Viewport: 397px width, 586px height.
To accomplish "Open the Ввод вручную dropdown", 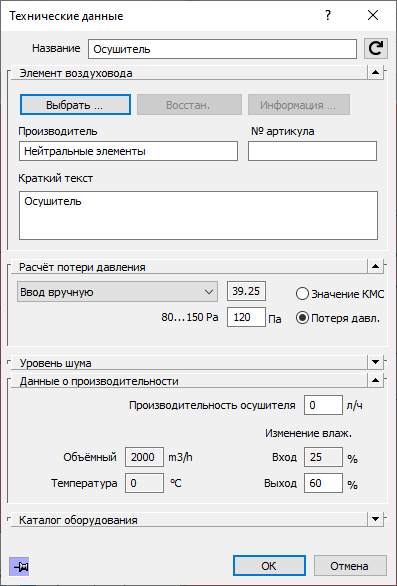I will click(x=117, y=292).
